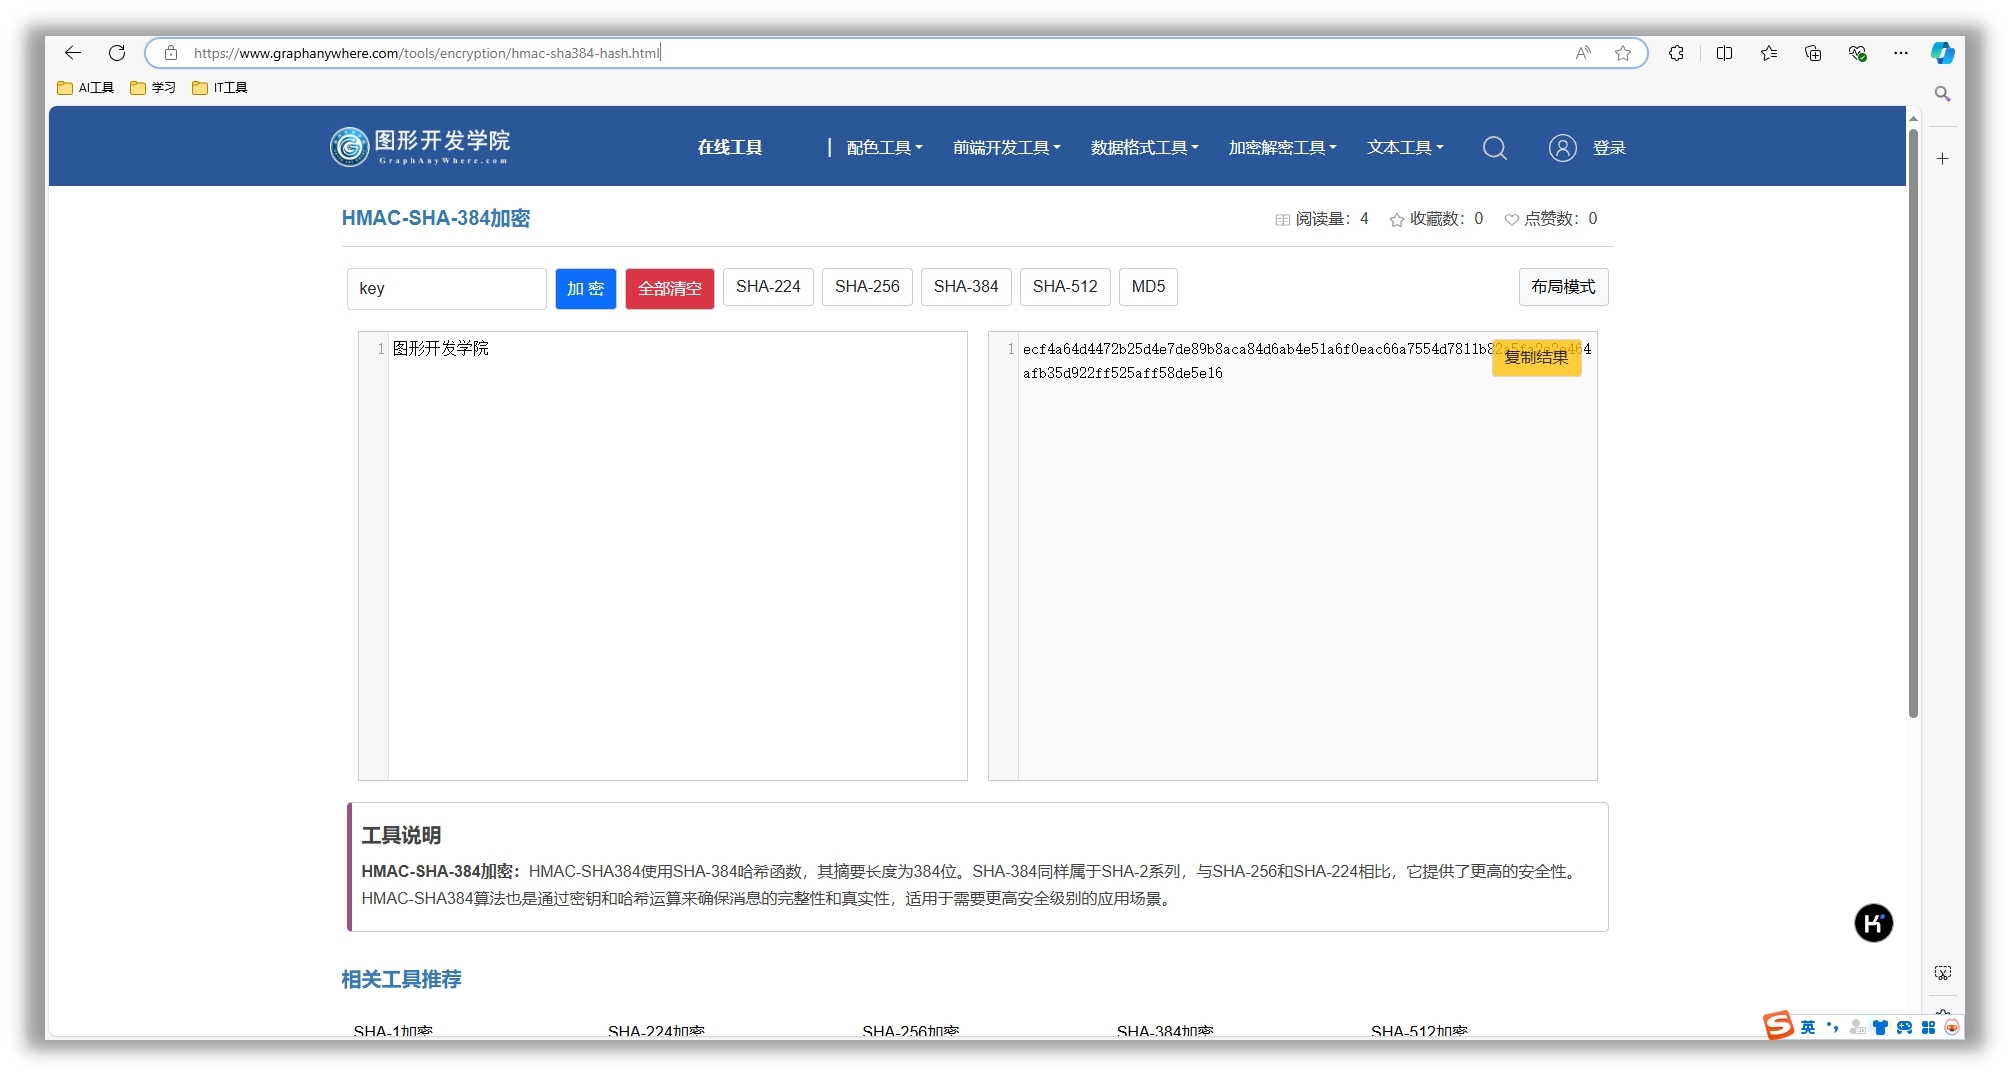
Task: Open sidebar search tool
Action: [x=1943, y=94]
